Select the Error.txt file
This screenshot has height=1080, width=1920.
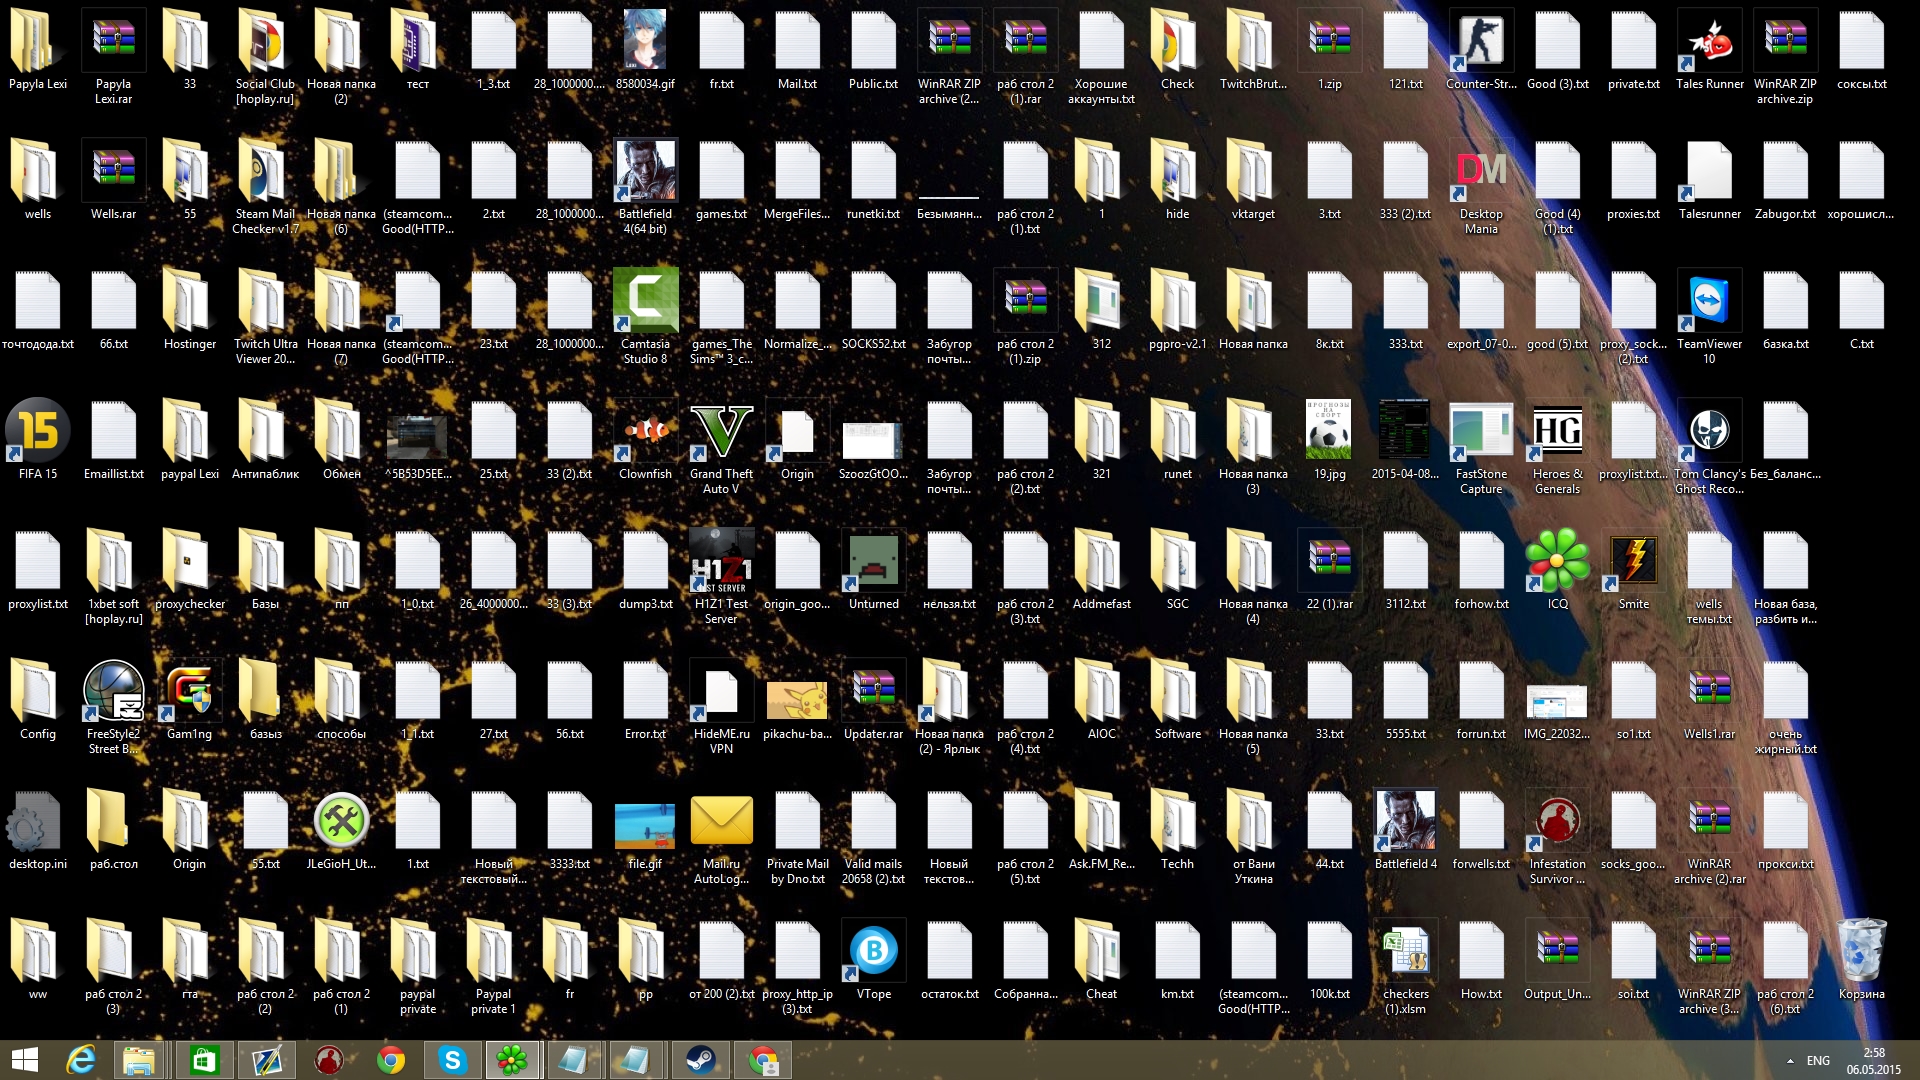[x=646, y=691]
